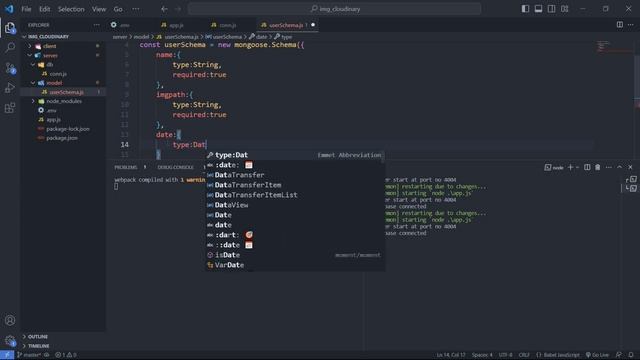This screenshot has width=640, height=360.
Task: Open package.json in the explorer
Action: point(63,138)
